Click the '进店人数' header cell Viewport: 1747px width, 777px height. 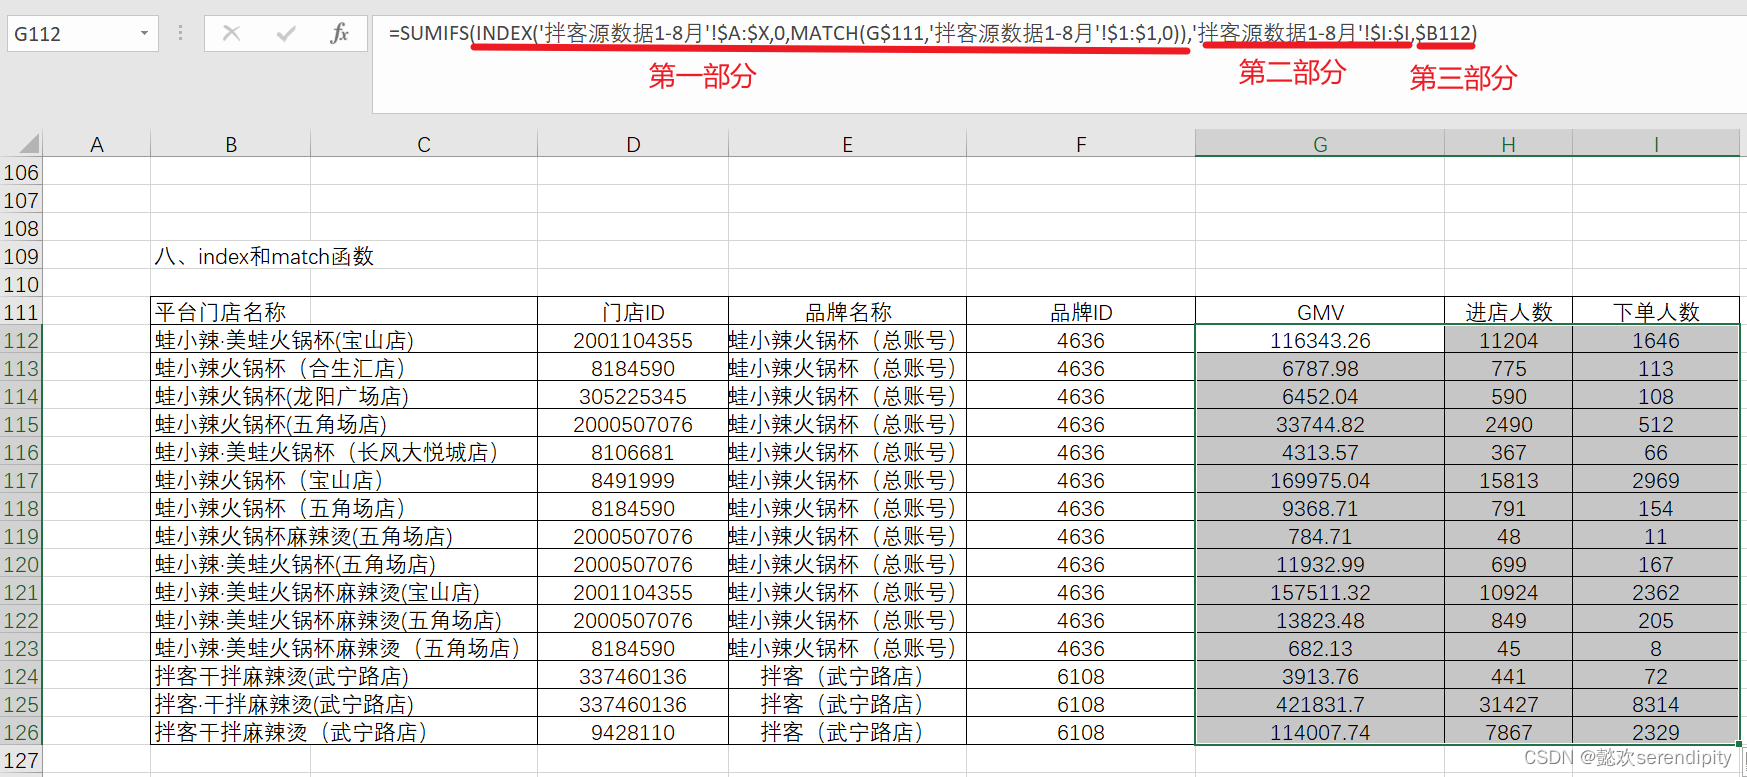coord(1508,312)
